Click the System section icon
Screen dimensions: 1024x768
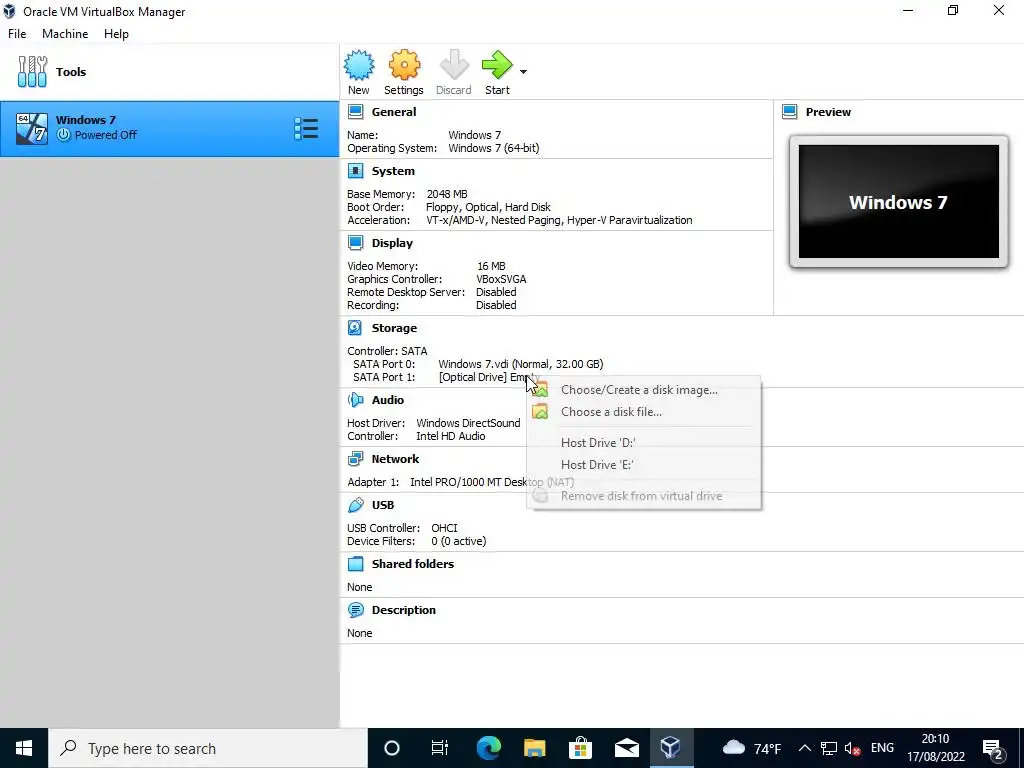point(355,171)
